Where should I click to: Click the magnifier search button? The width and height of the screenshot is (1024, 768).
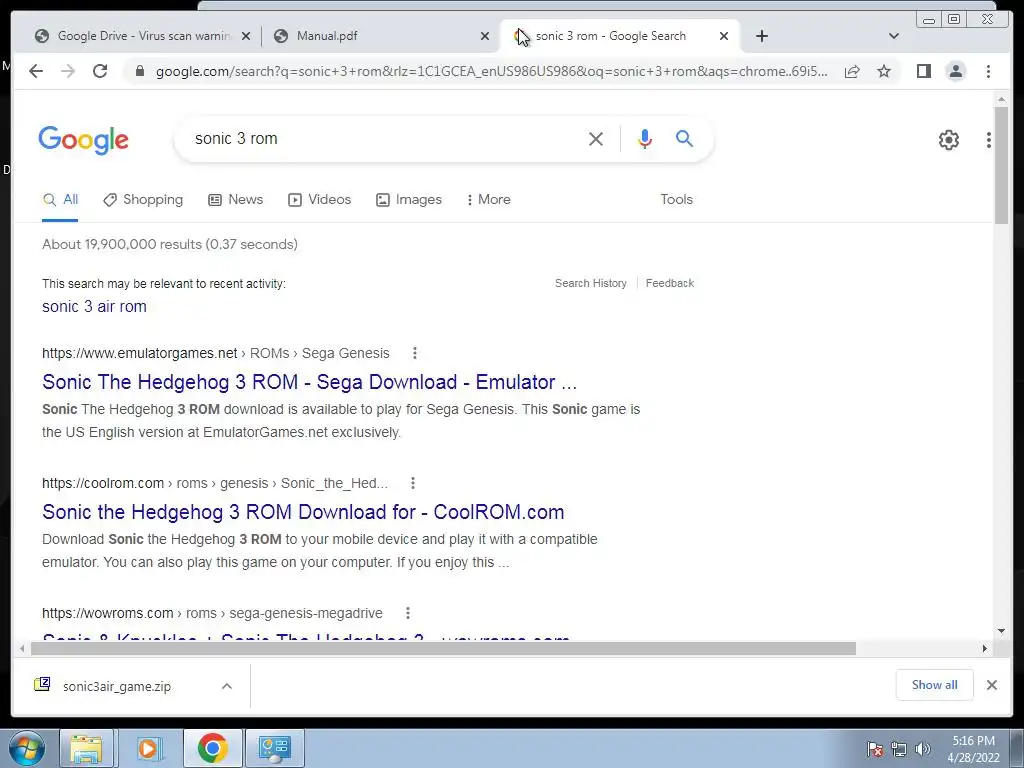(x=684, y=138)
